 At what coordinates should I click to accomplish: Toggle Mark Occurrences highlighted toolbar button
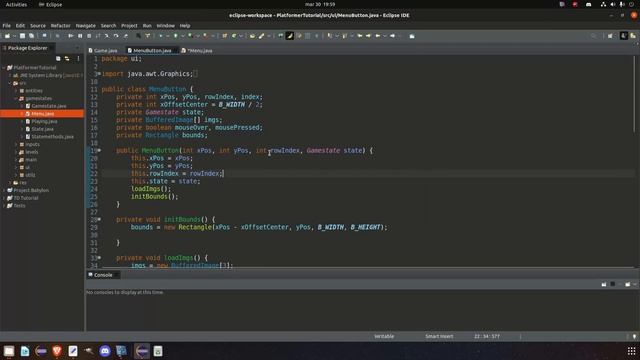[289, 36]
